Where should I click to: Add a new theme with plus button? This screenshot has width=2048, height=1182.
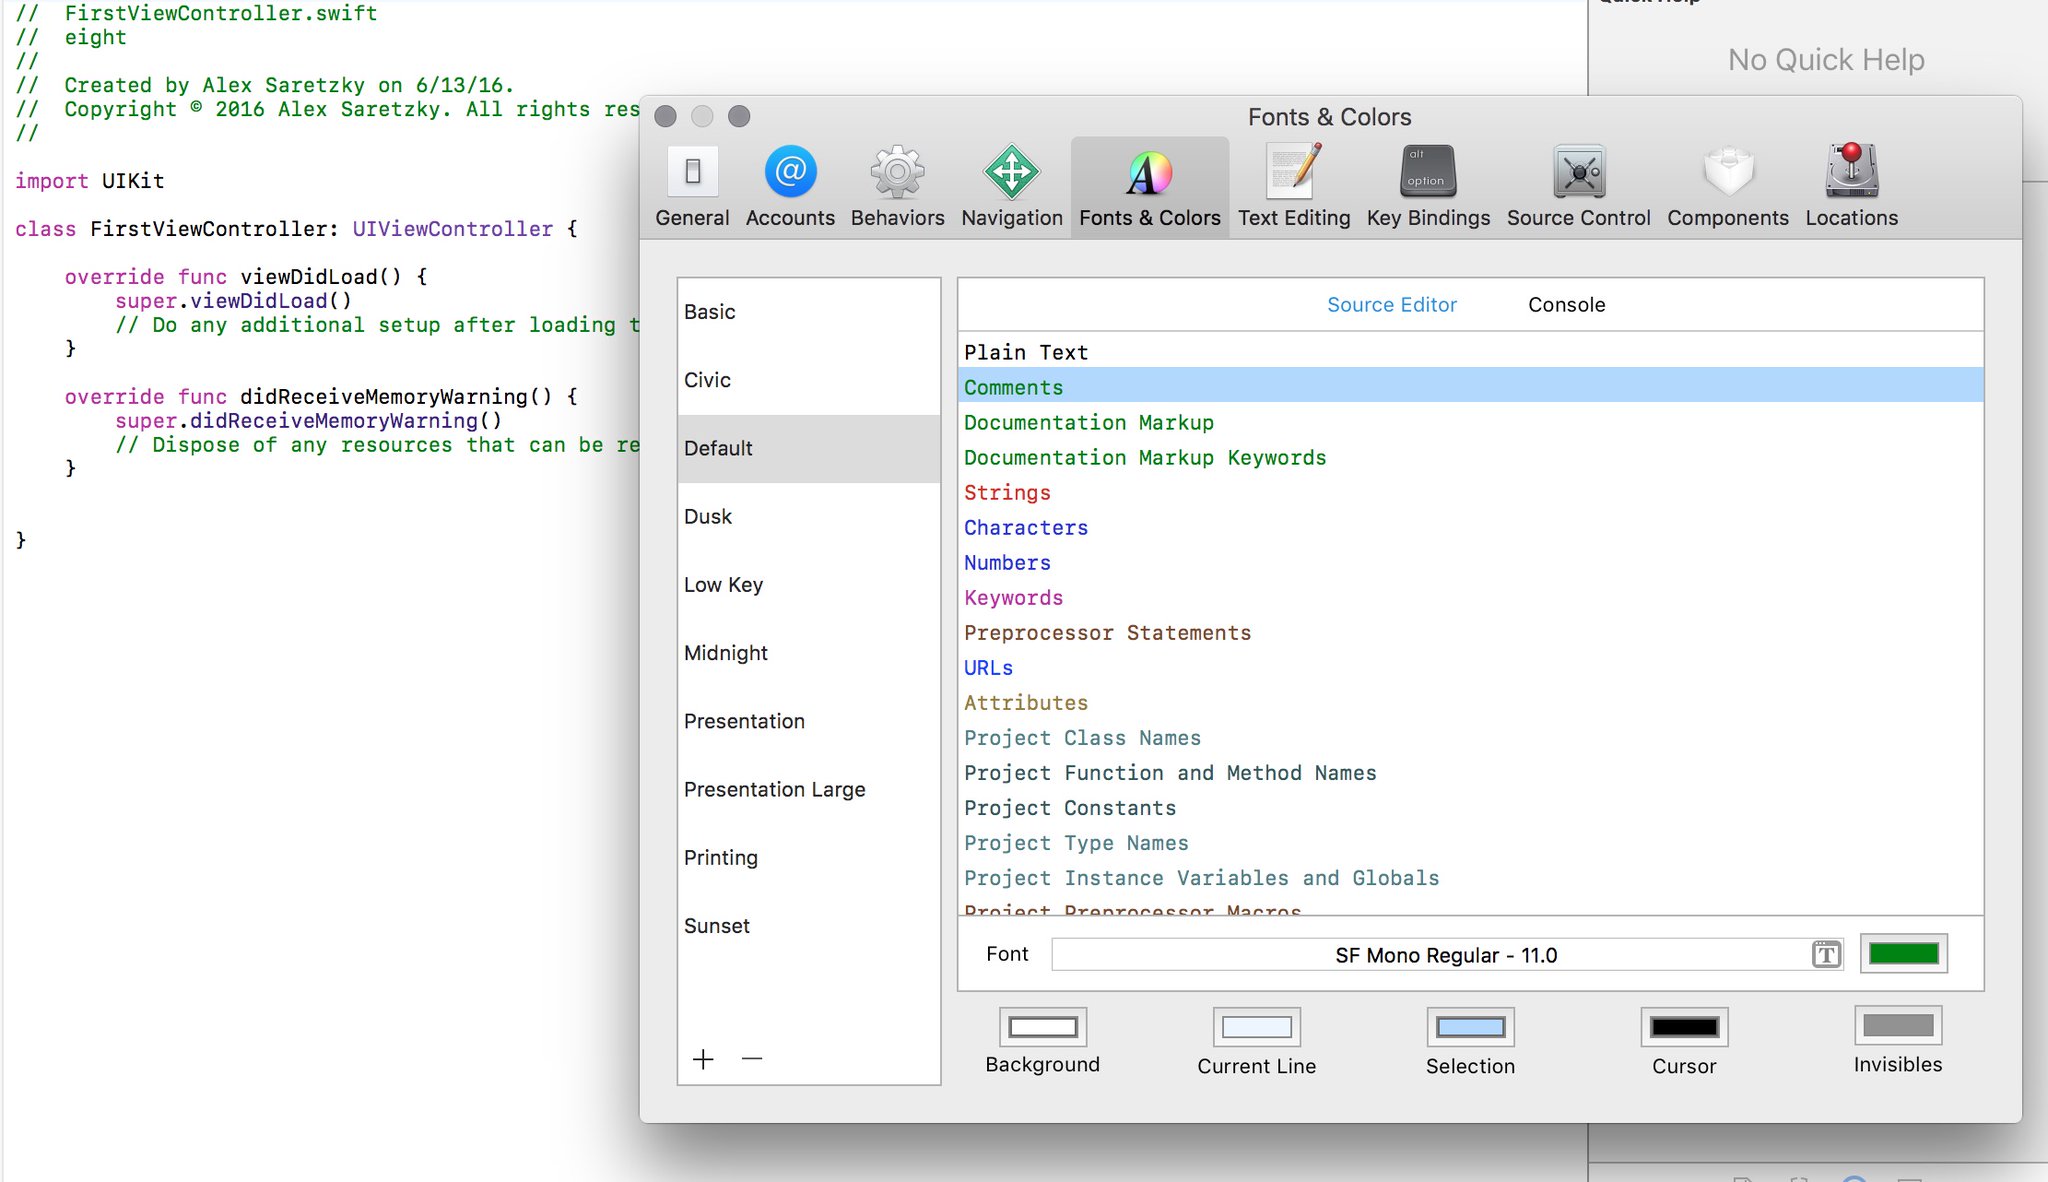tap(704, 1059)
